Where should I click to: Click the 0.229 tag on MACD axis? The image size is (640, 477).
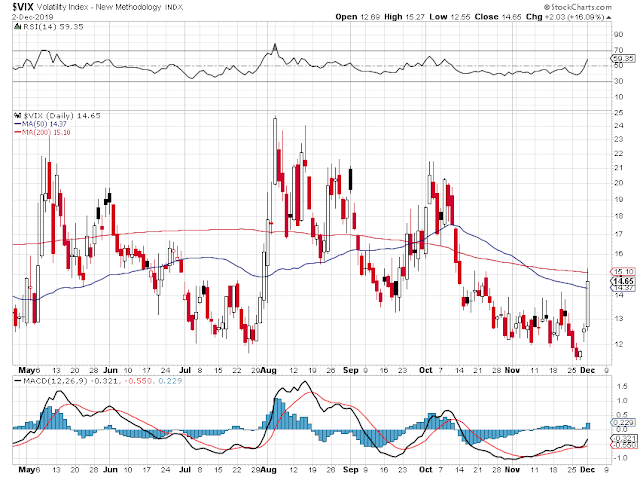624,423
